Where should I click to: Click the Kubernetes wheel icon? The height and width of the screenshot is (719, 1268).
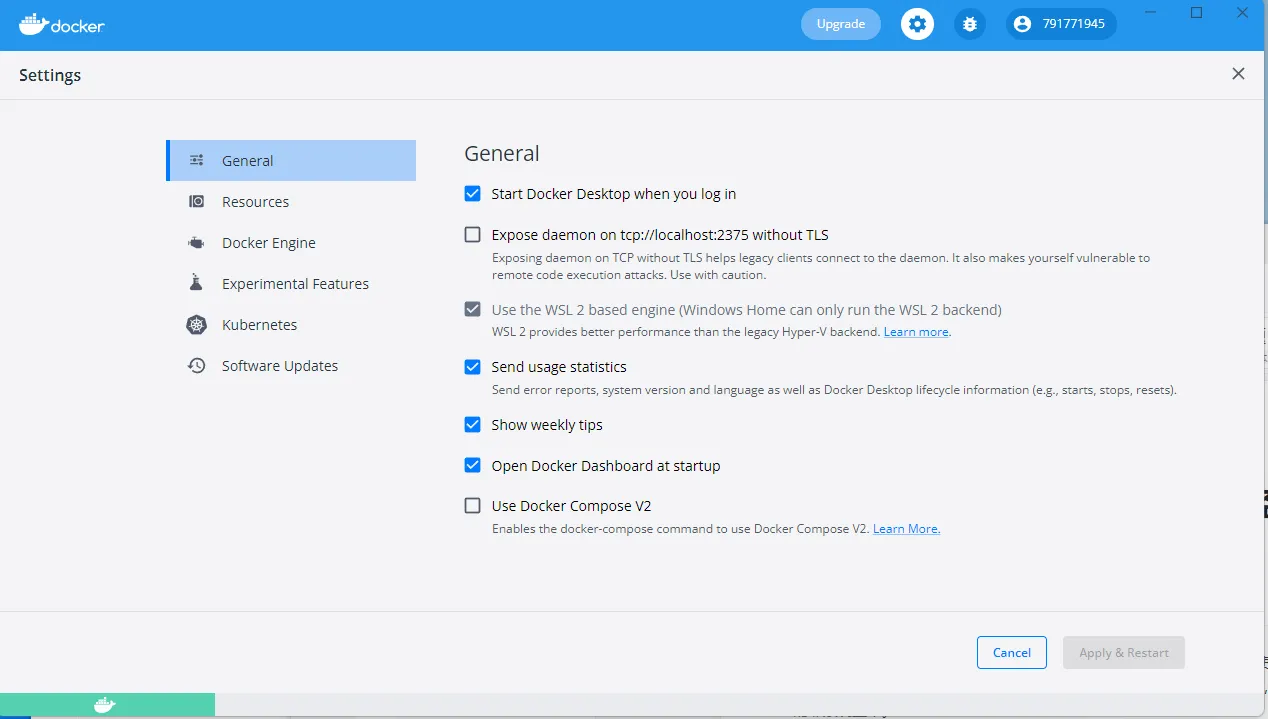pyautogui.click(x=197, y=325)
